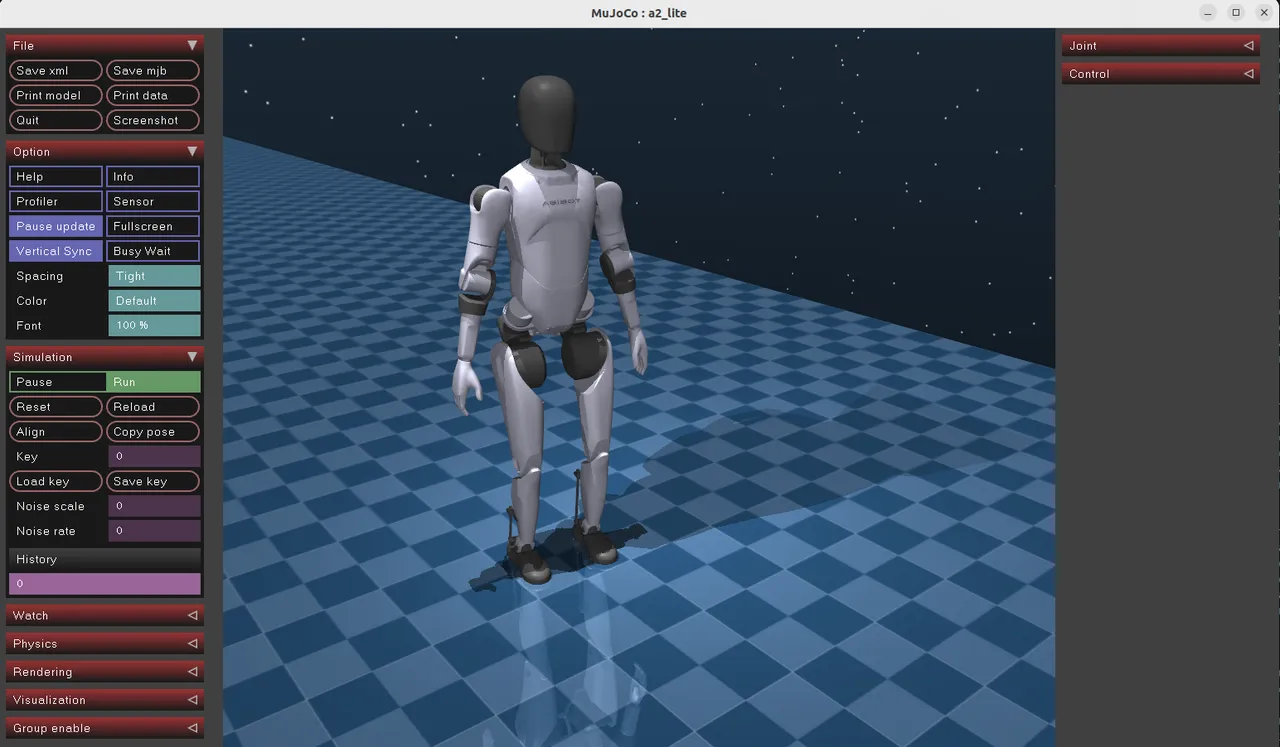Screen dimensions: 1280x747
Task: Change the Spacing value Tight
Action: [x=154, y=276]
